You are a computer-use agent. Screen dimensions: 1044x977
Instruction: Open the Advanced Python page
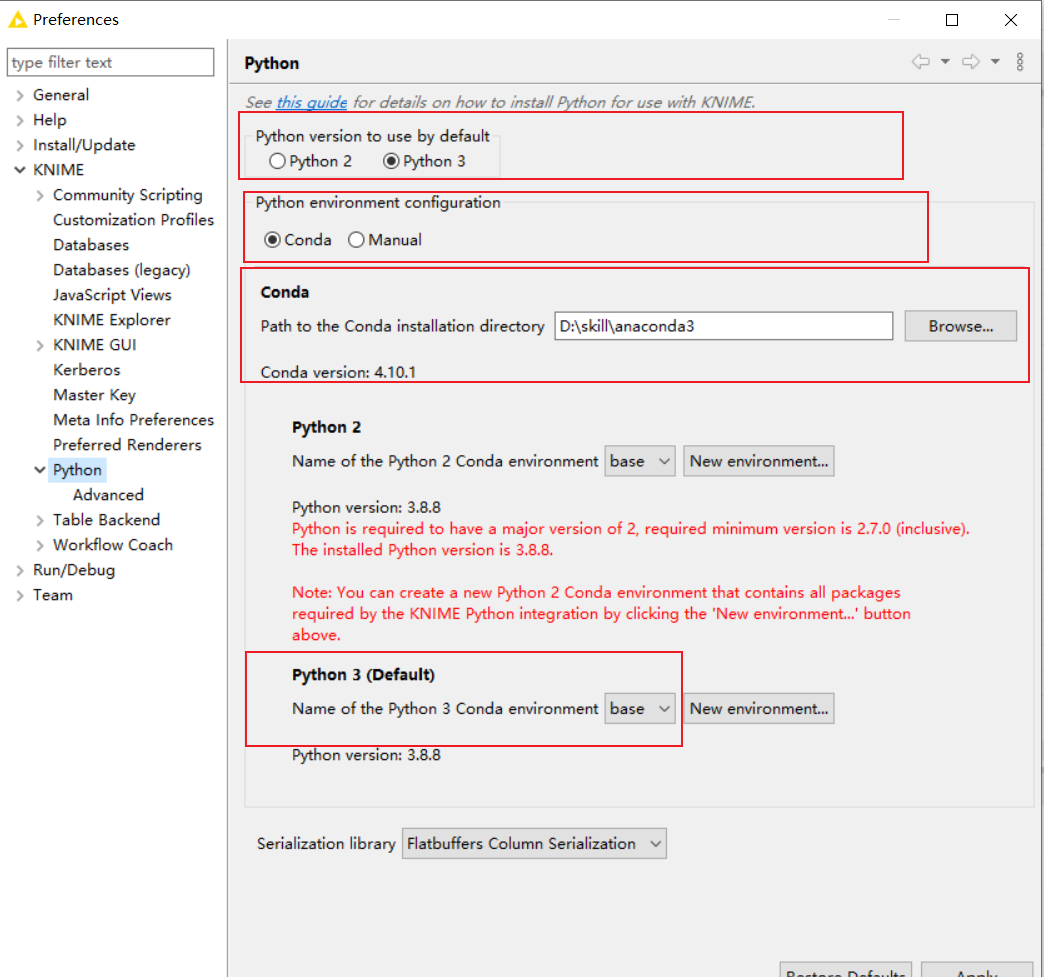pyautogui.click(x=109, y=495)
